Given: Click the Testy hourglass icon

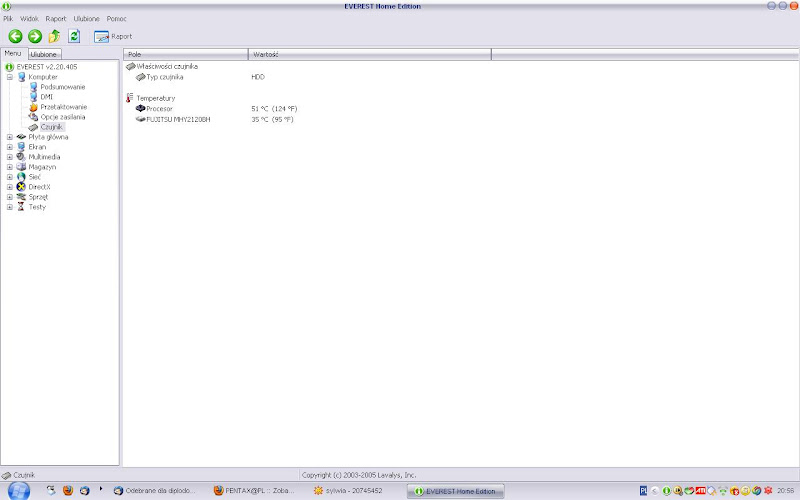Looking at the screenshot, I should tap(21, 207).
